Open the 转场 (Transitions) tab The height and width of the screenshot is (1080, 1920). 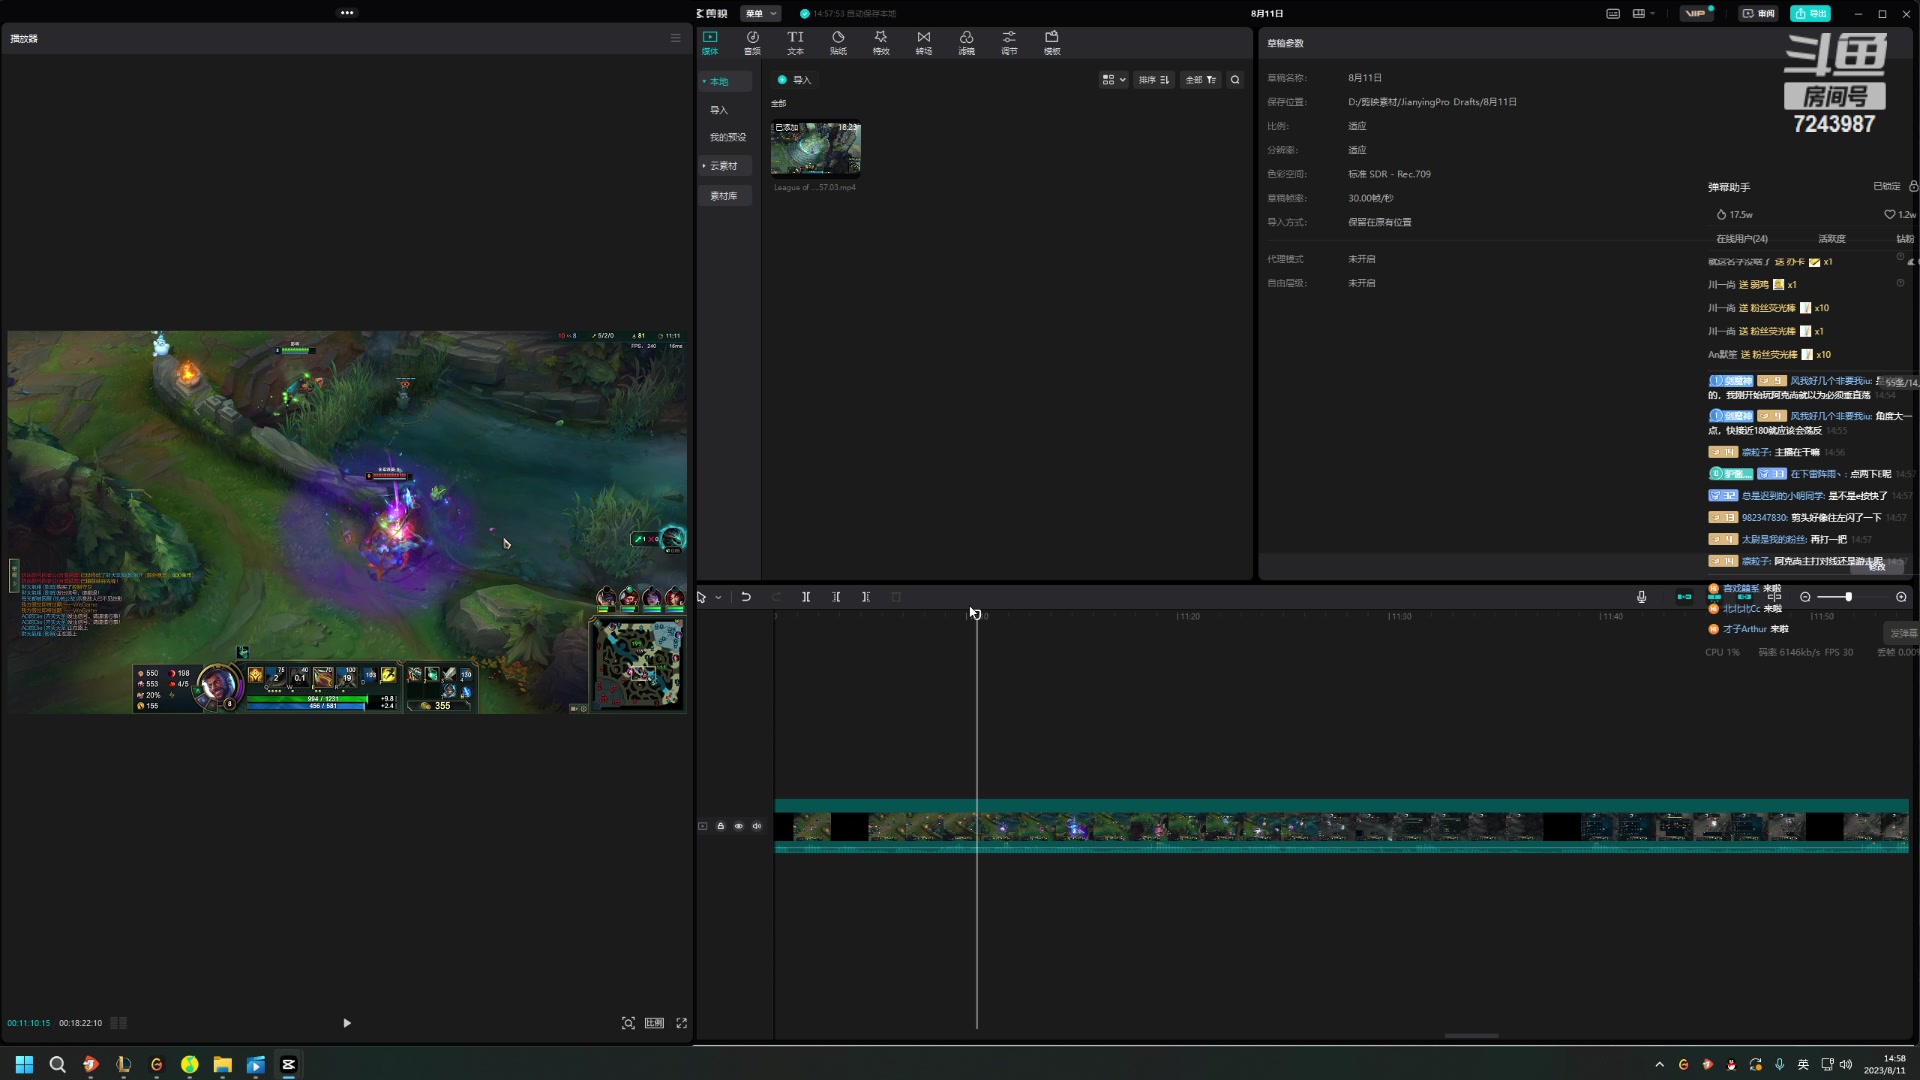click(924, 43)
